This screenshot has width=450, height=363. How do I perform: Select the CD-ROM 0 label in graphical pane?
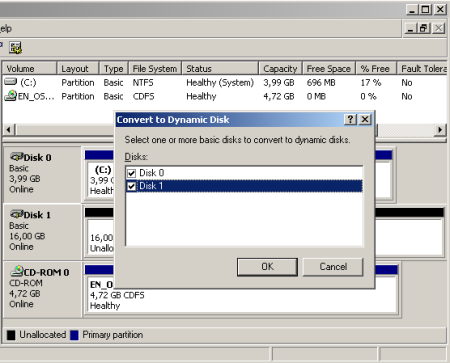[46, 272]
